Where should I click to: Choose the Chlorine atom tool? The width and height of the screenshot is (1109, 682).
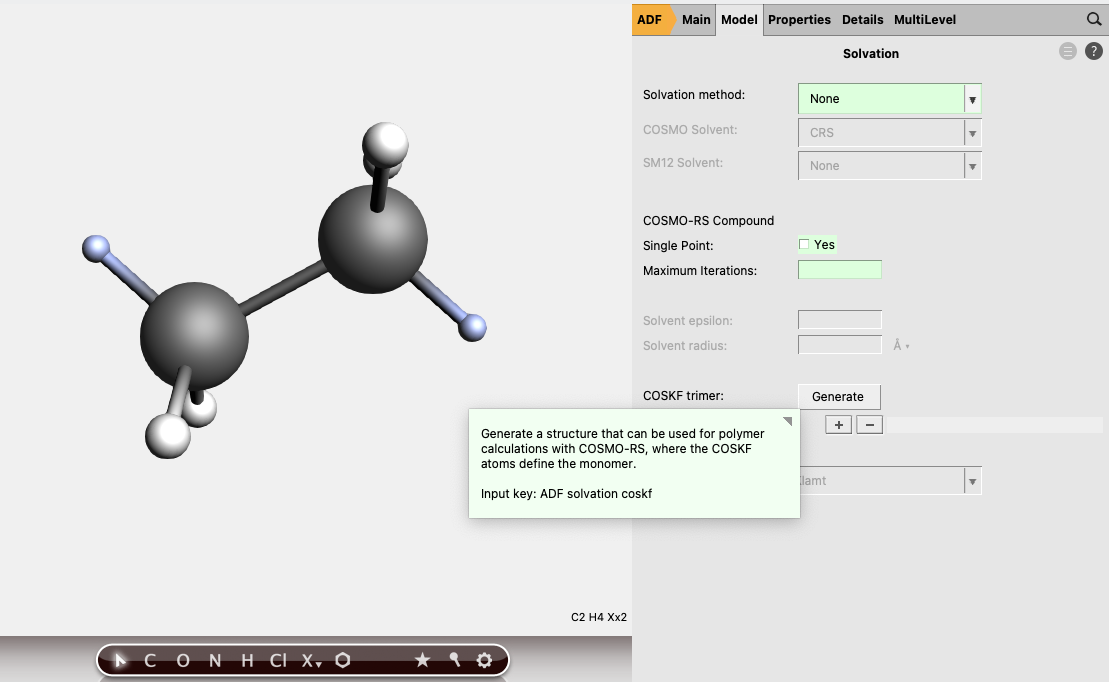coord(278,660)
